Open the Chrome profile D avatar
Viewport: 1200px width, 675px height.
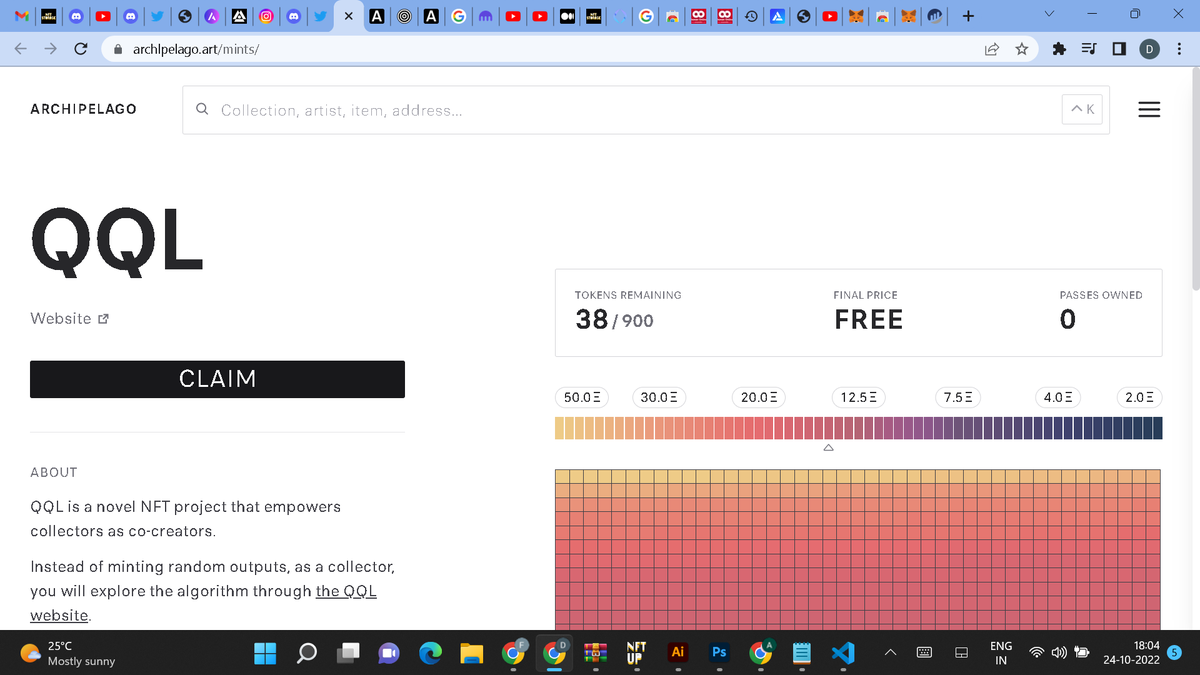1150,48
